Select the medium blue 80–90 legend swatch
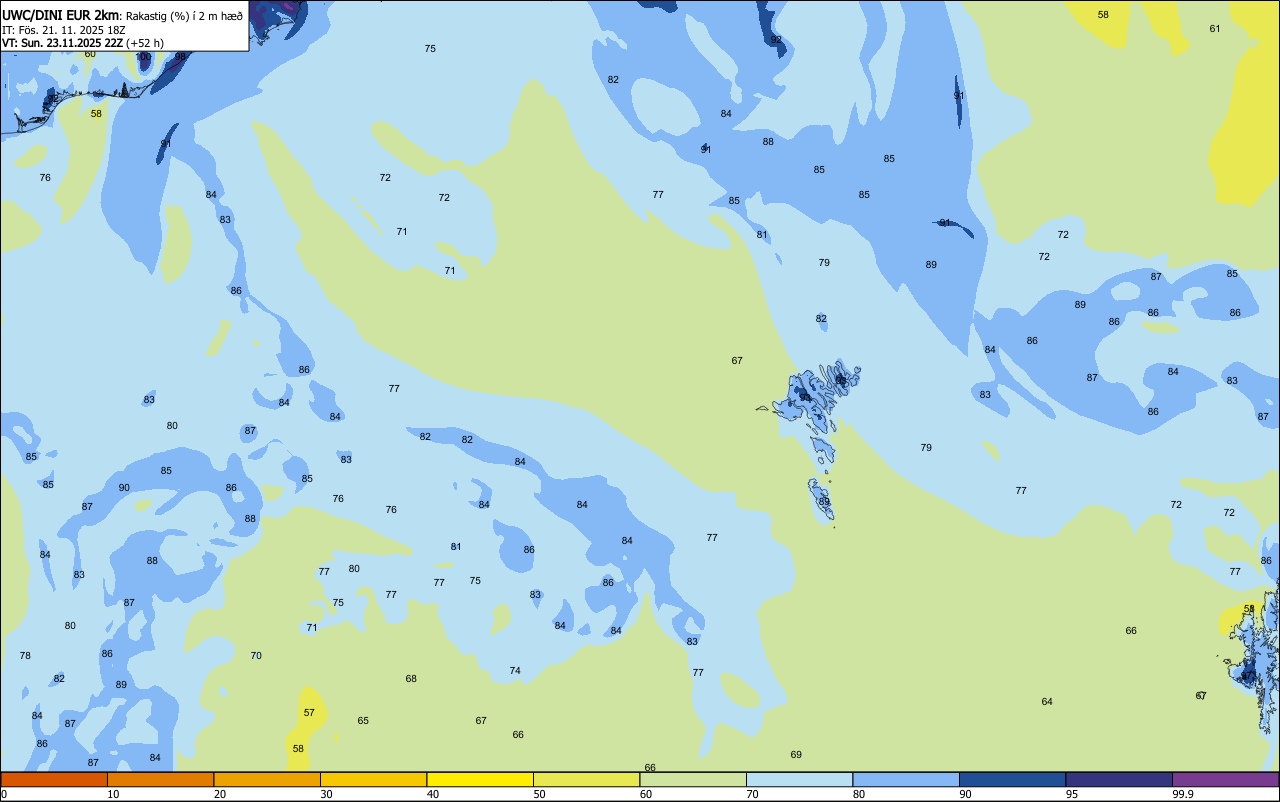 click(x=906, y=779)
